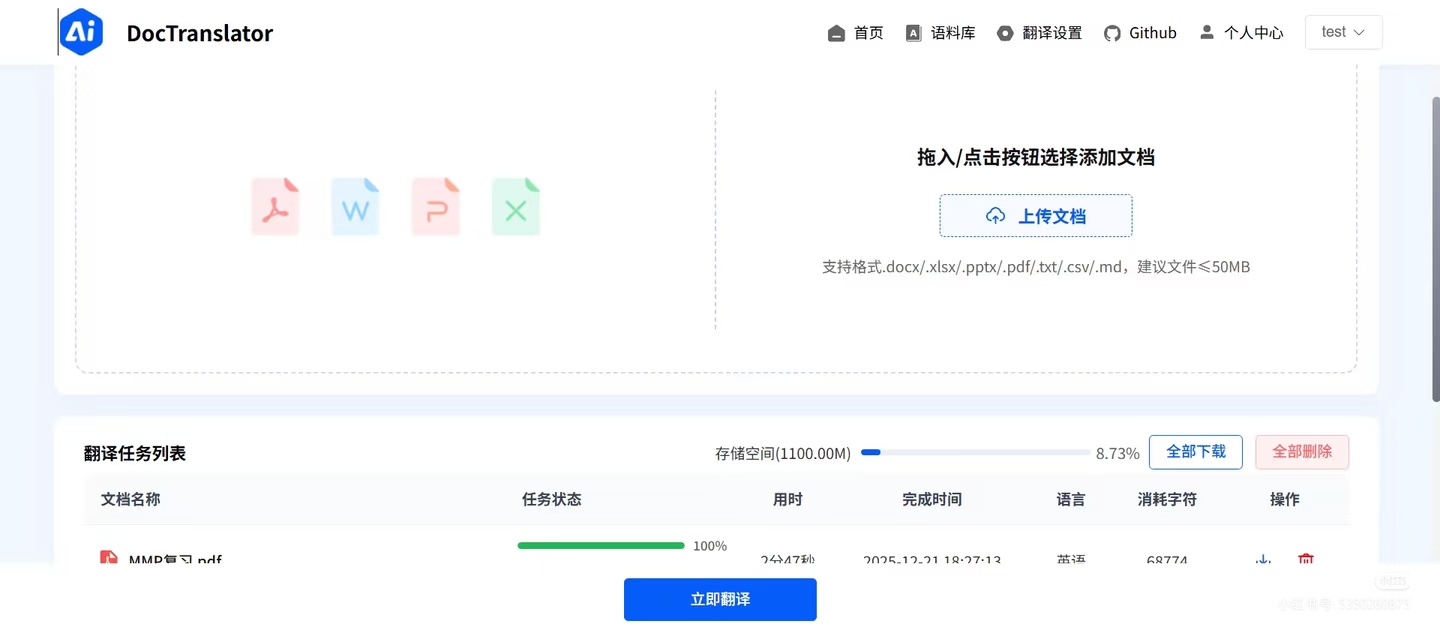The height and width of the screenshot is (636, 1440).
Task: Click the storage space usage progress bar
Action: pos(976,452)
